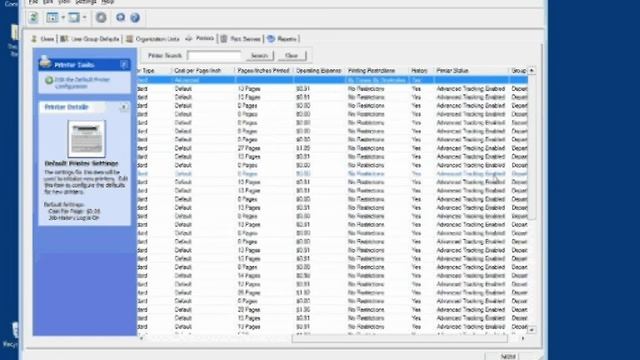Image resolution: width=640 pixels, height=360 pixels.
Task: Click the vertical scrollbar down arrow
Action: [532, 329]
